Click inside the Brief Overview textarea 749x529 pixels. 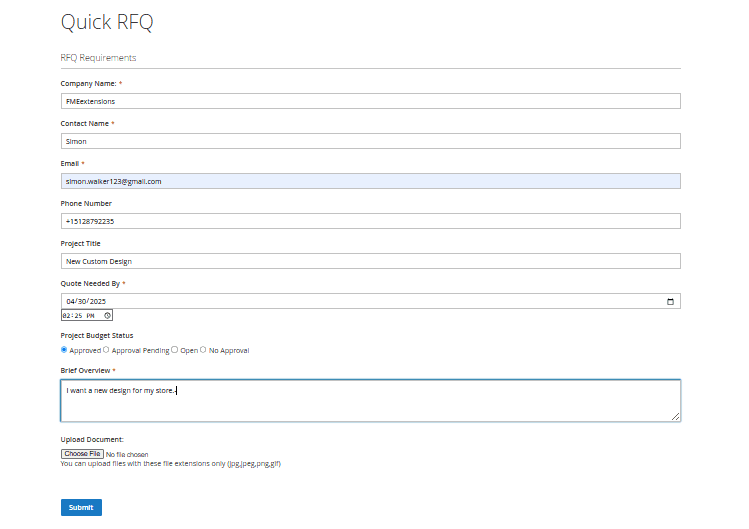(371, 401)
